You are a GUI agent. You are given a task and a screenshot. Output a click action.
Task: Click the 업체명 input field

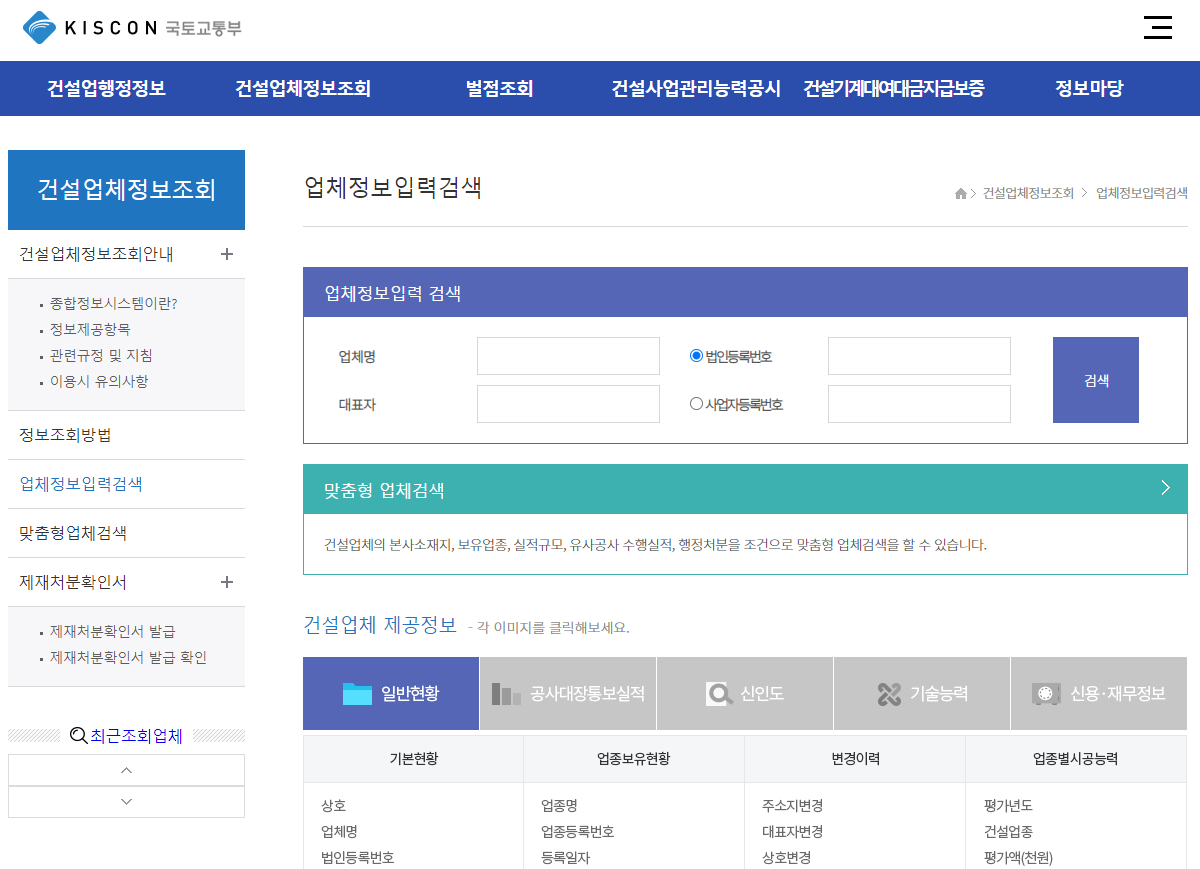pos(568,356)
